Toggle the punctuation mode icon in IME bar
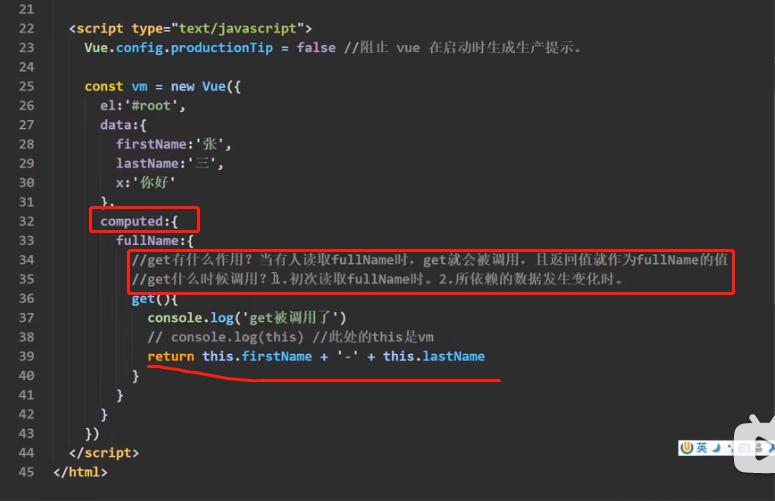 [730, 449]
